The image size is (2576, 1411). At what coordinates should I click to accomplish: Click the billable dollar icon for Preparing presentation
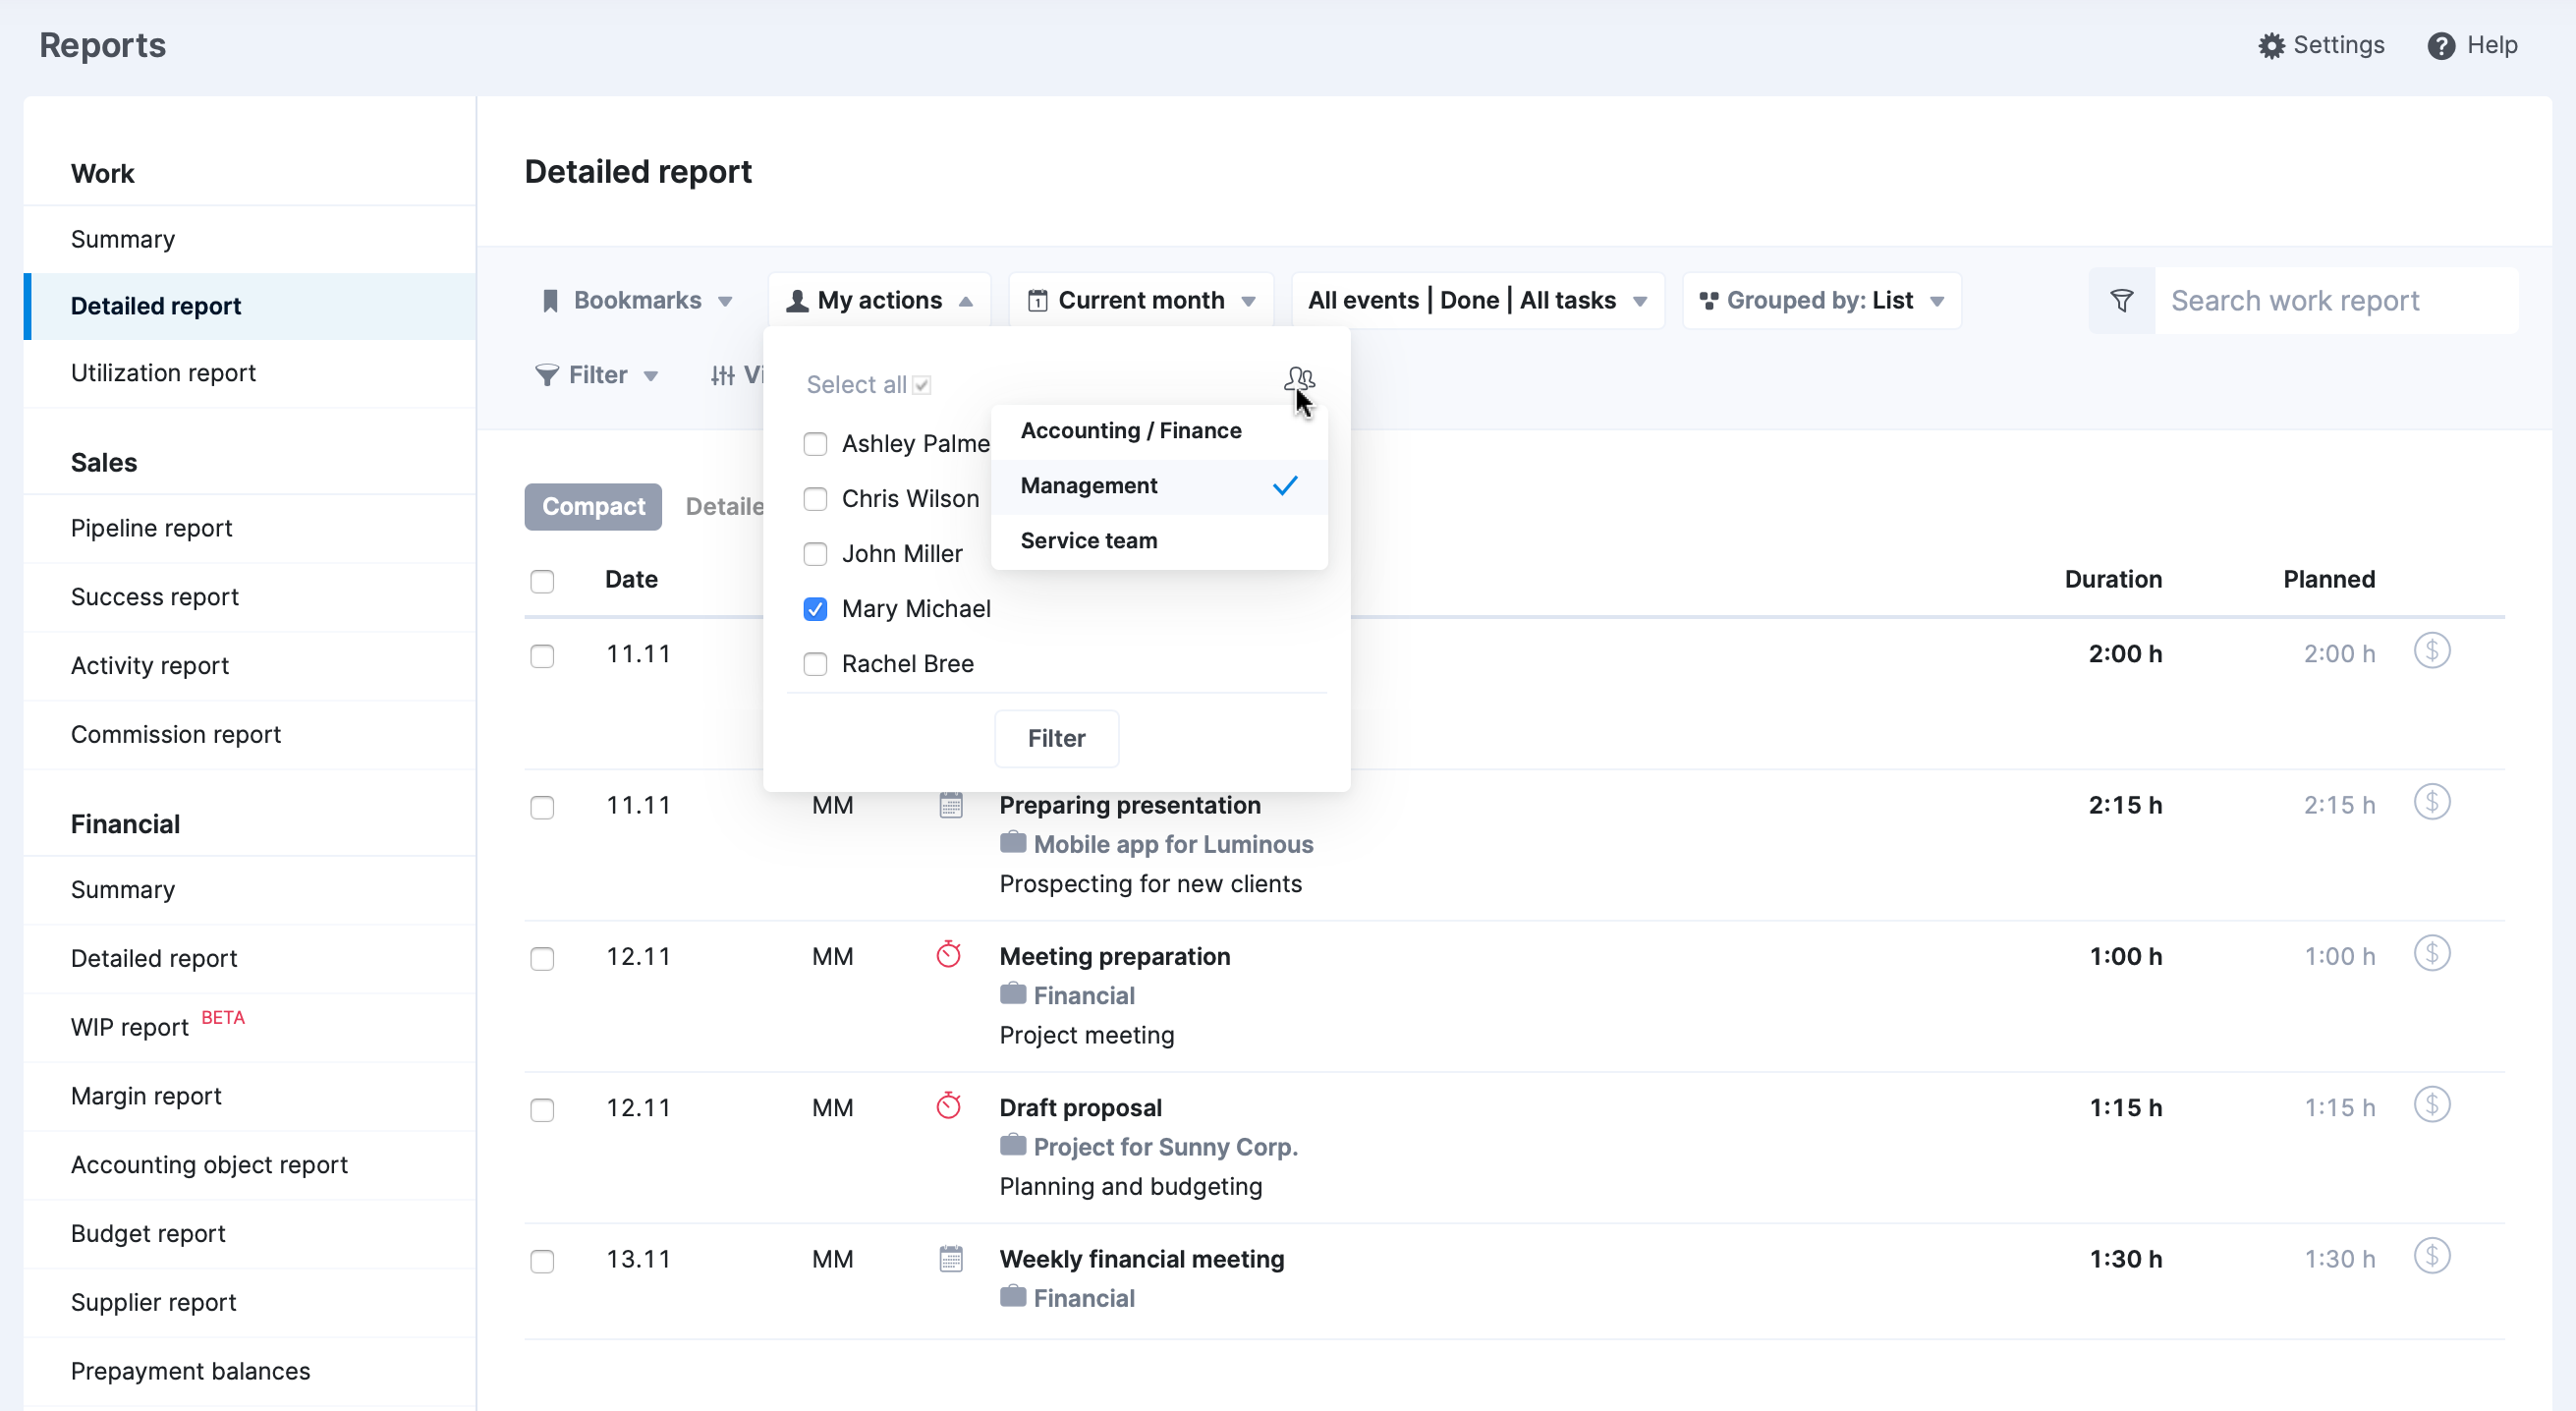[2431, 802]
